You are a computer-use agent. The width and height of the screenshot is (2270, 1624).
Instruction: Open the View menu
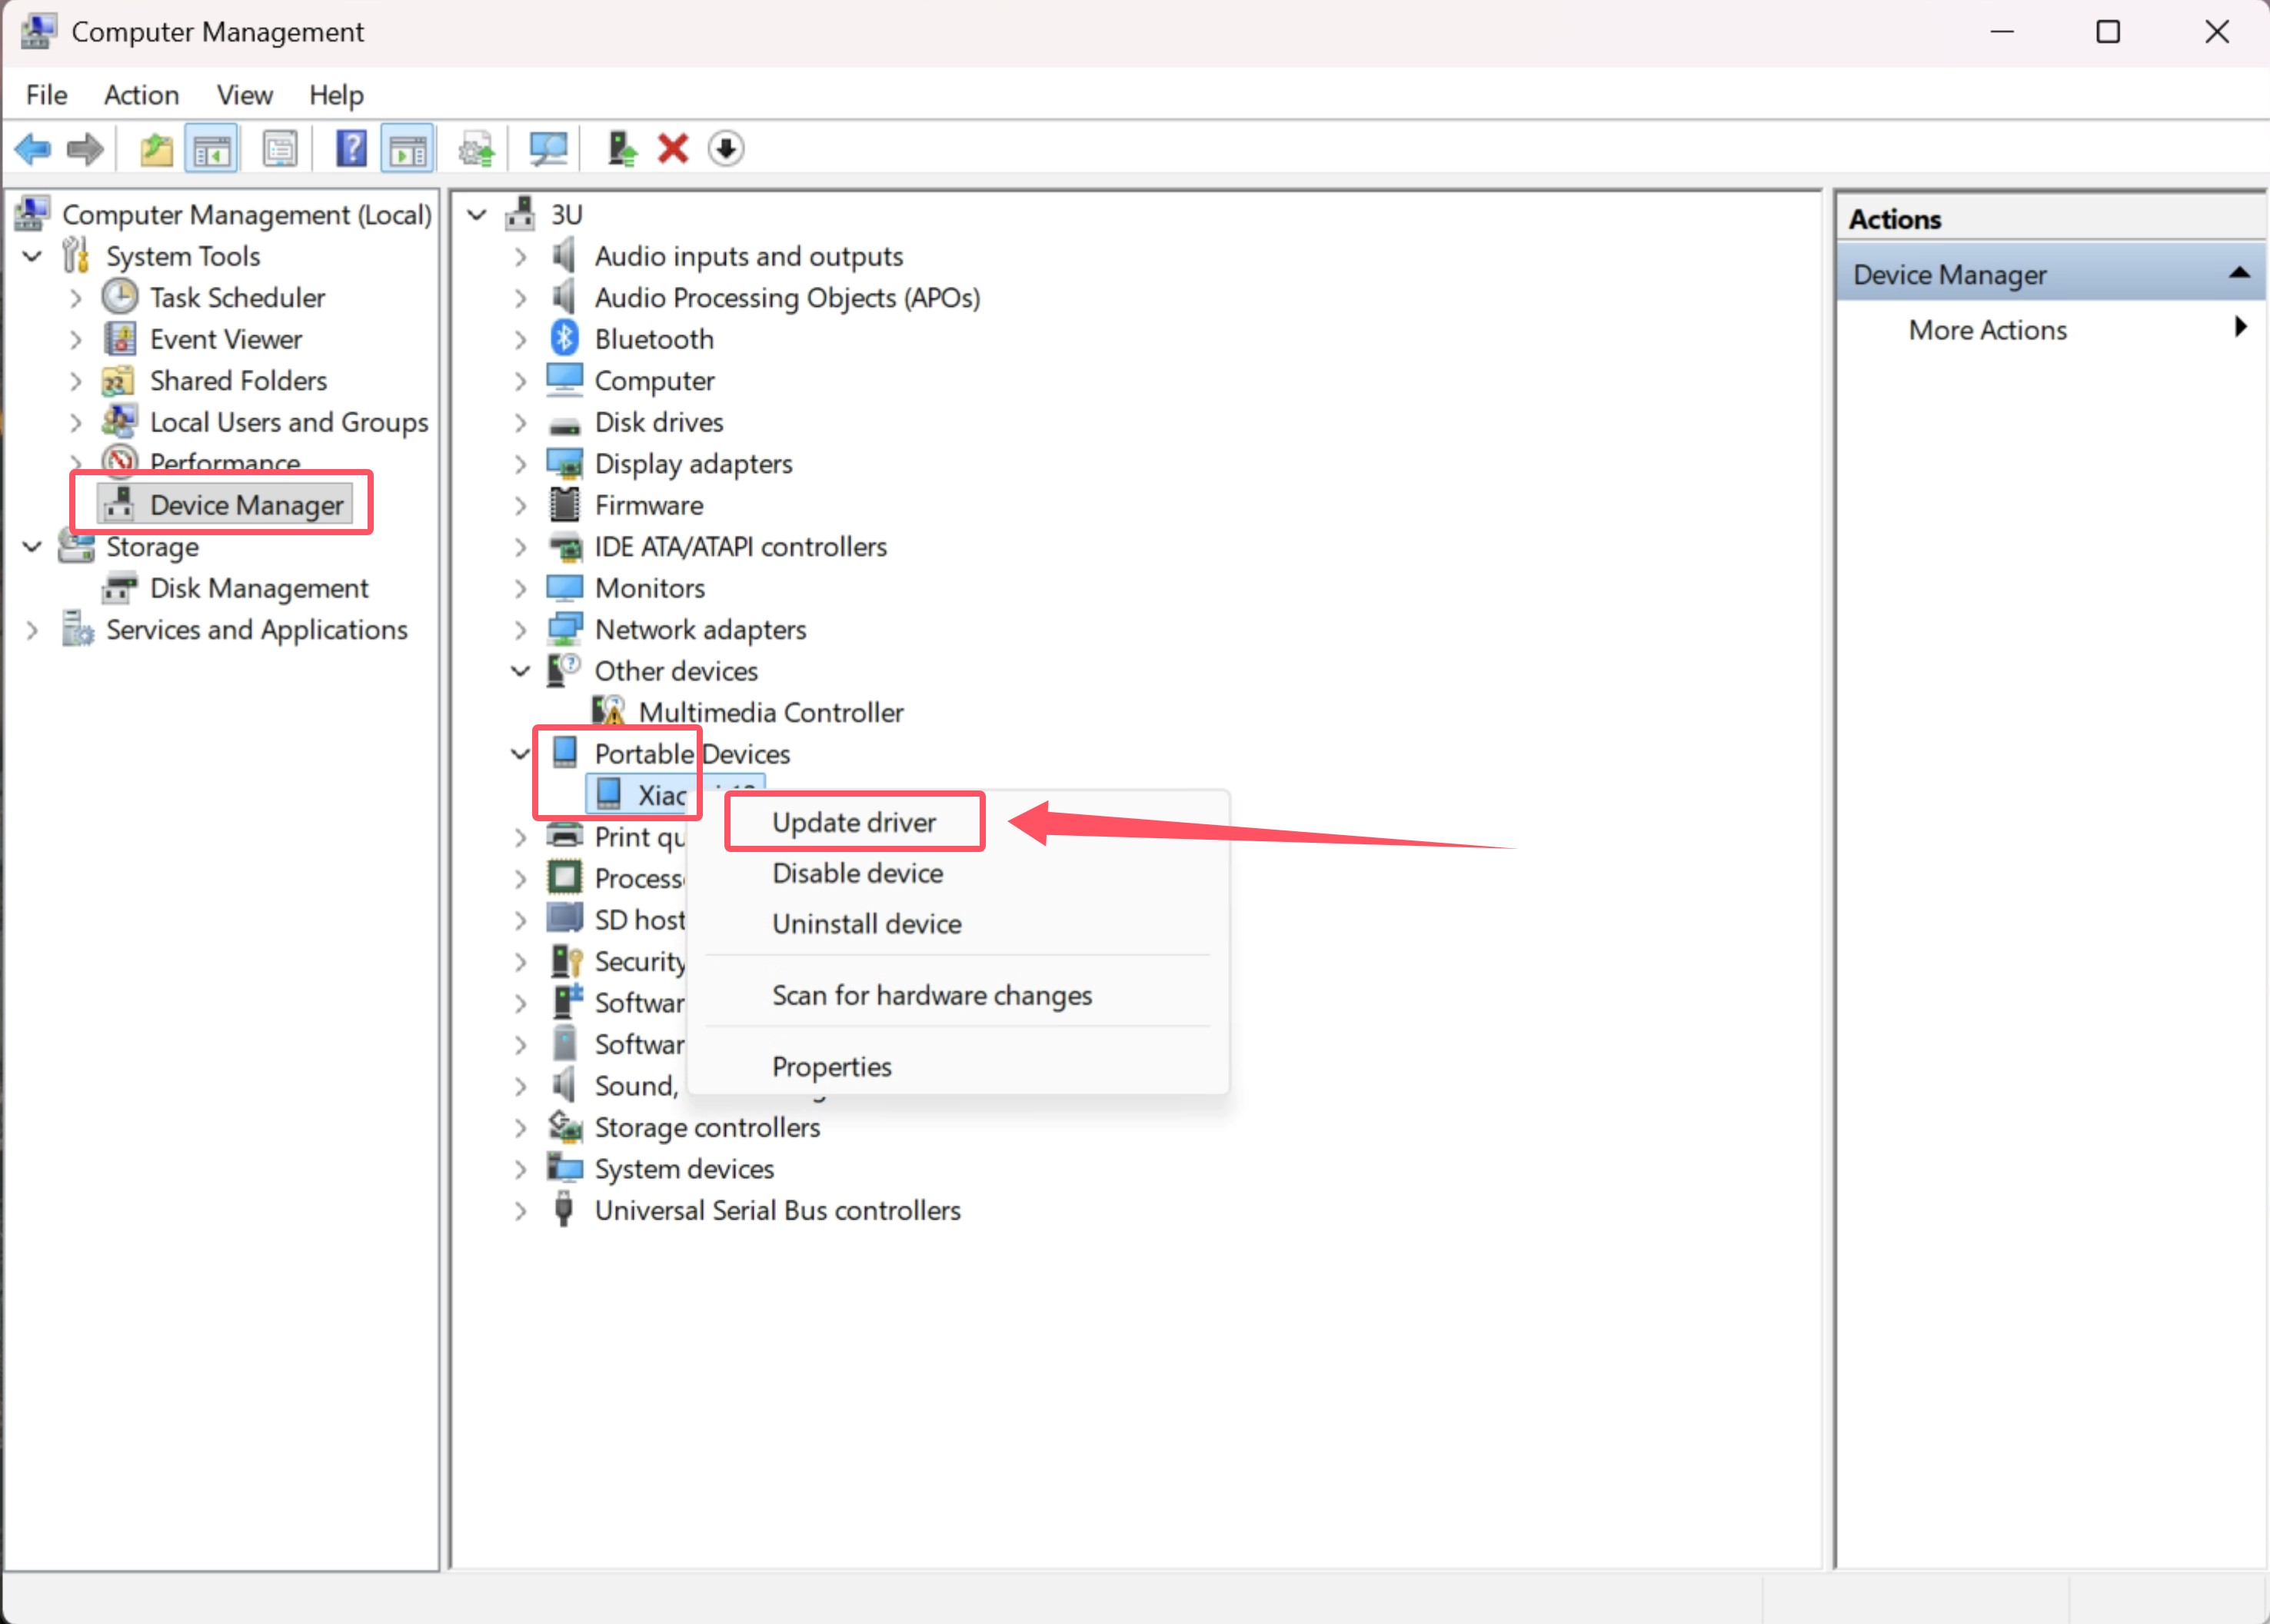point(244,95)
